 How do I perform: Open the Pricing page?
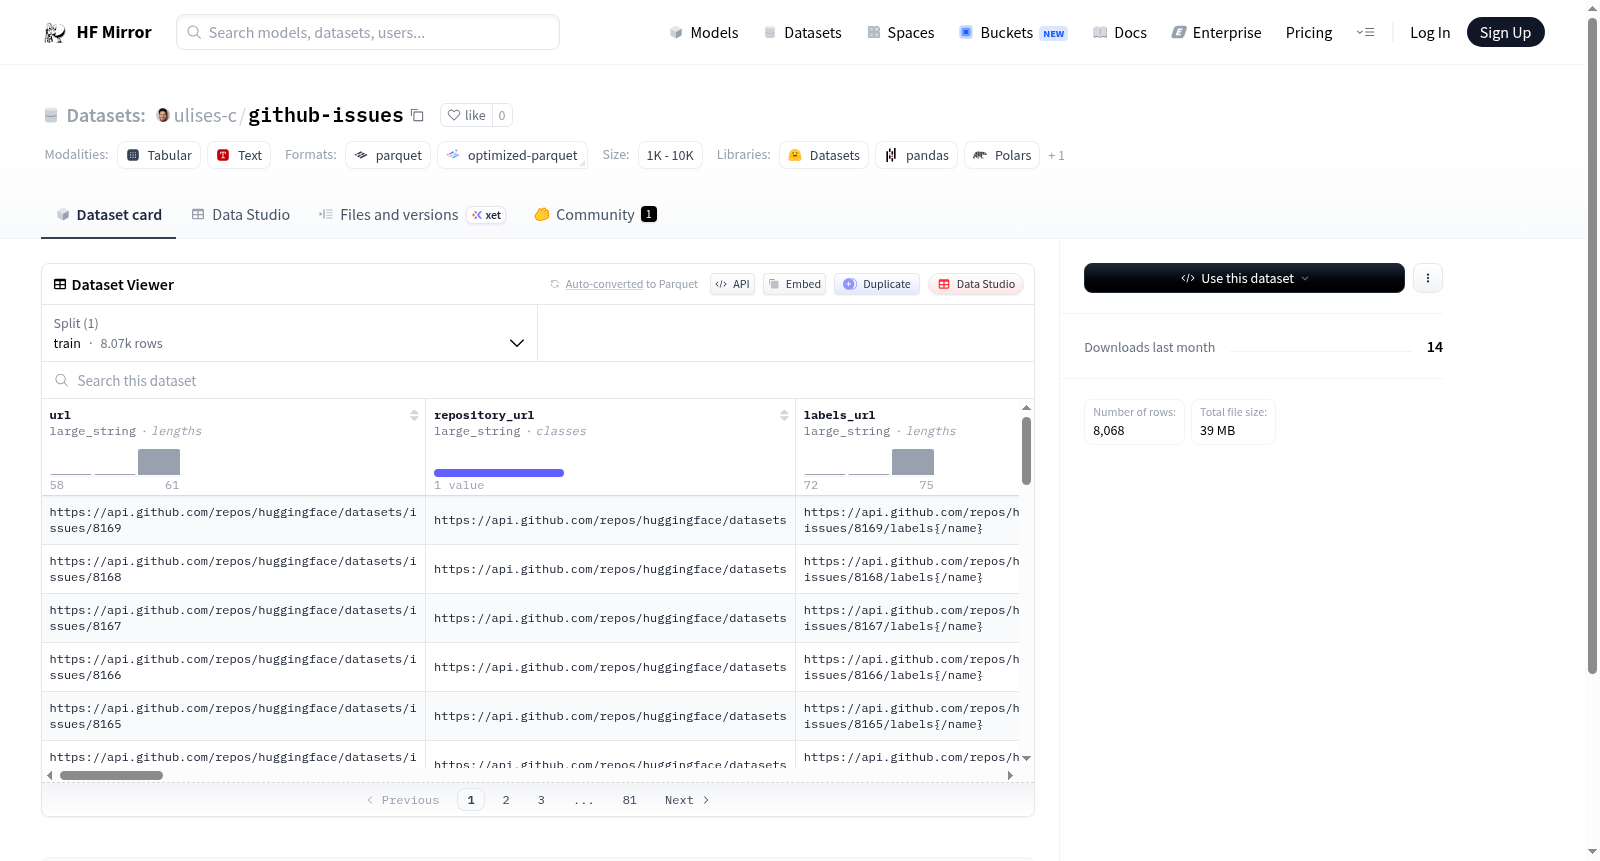(1309, 33)
